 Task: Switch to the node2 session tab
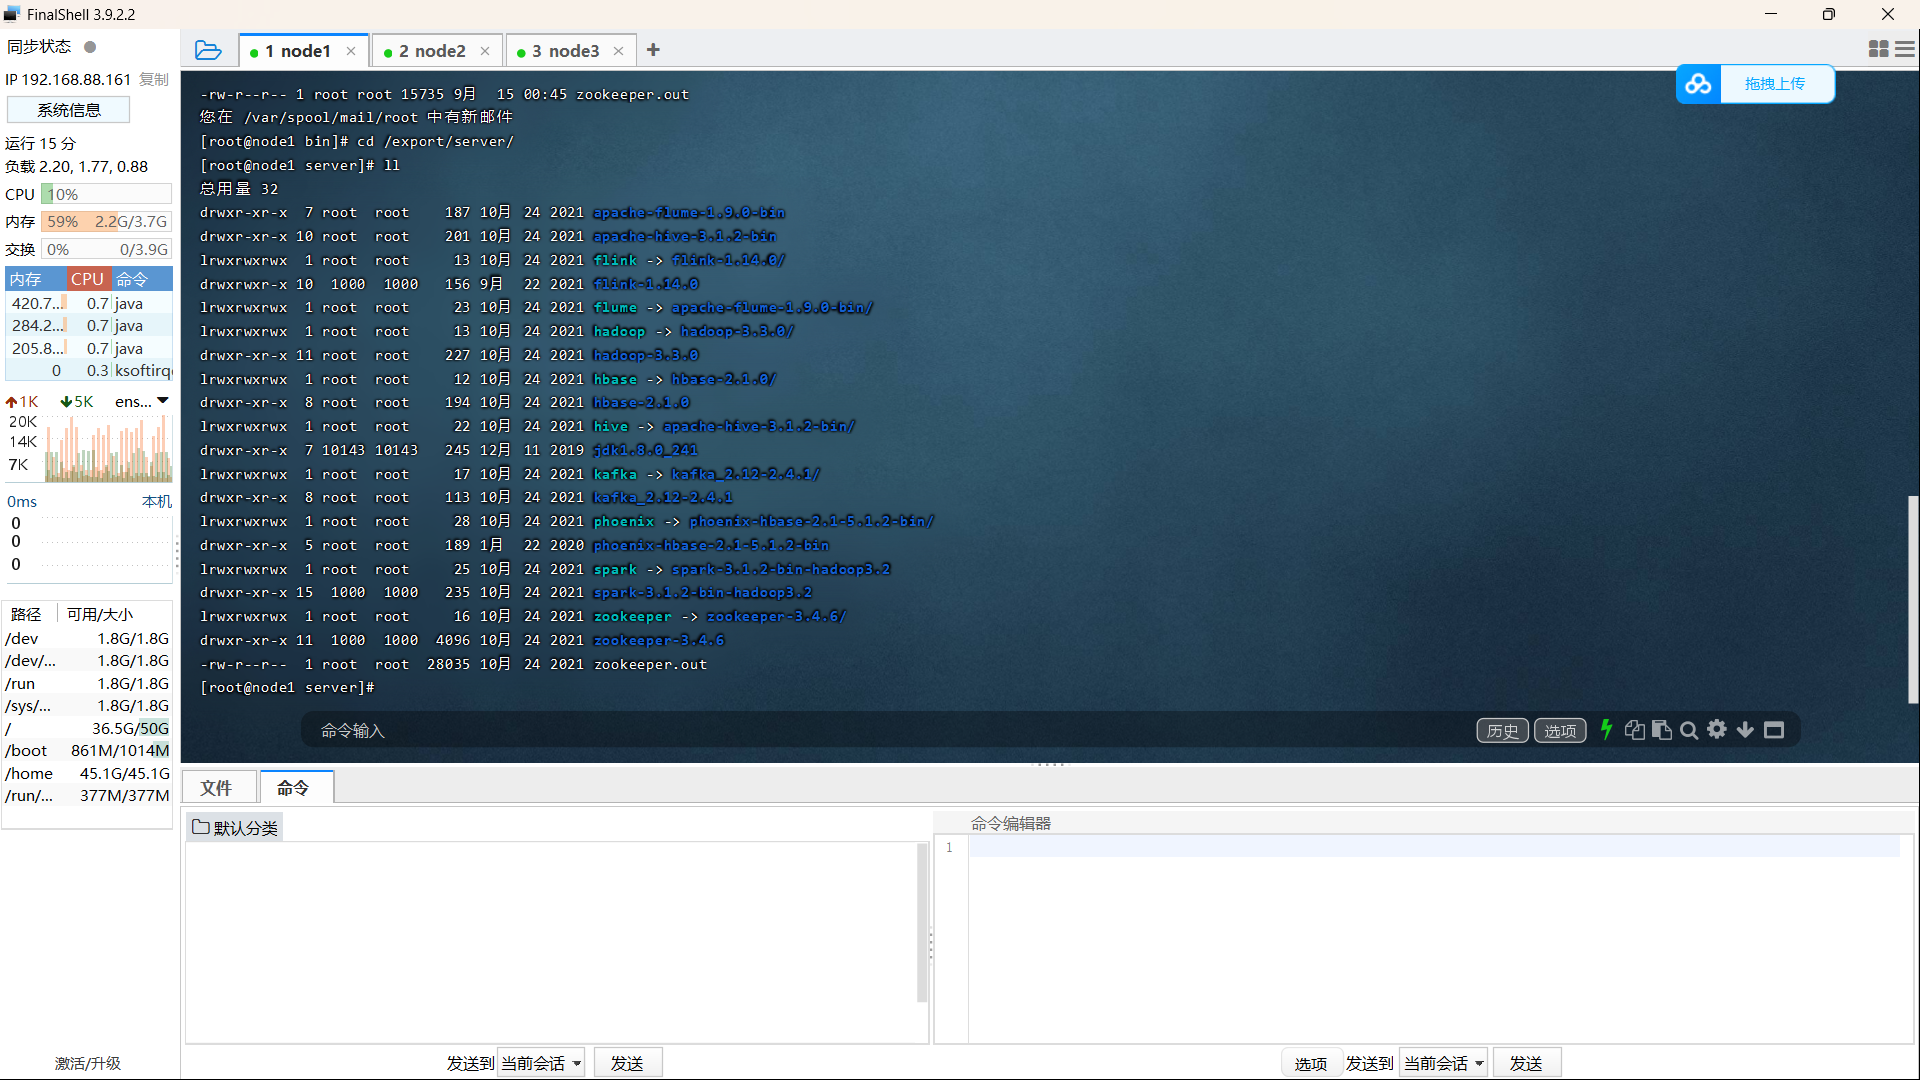point(432,51)
